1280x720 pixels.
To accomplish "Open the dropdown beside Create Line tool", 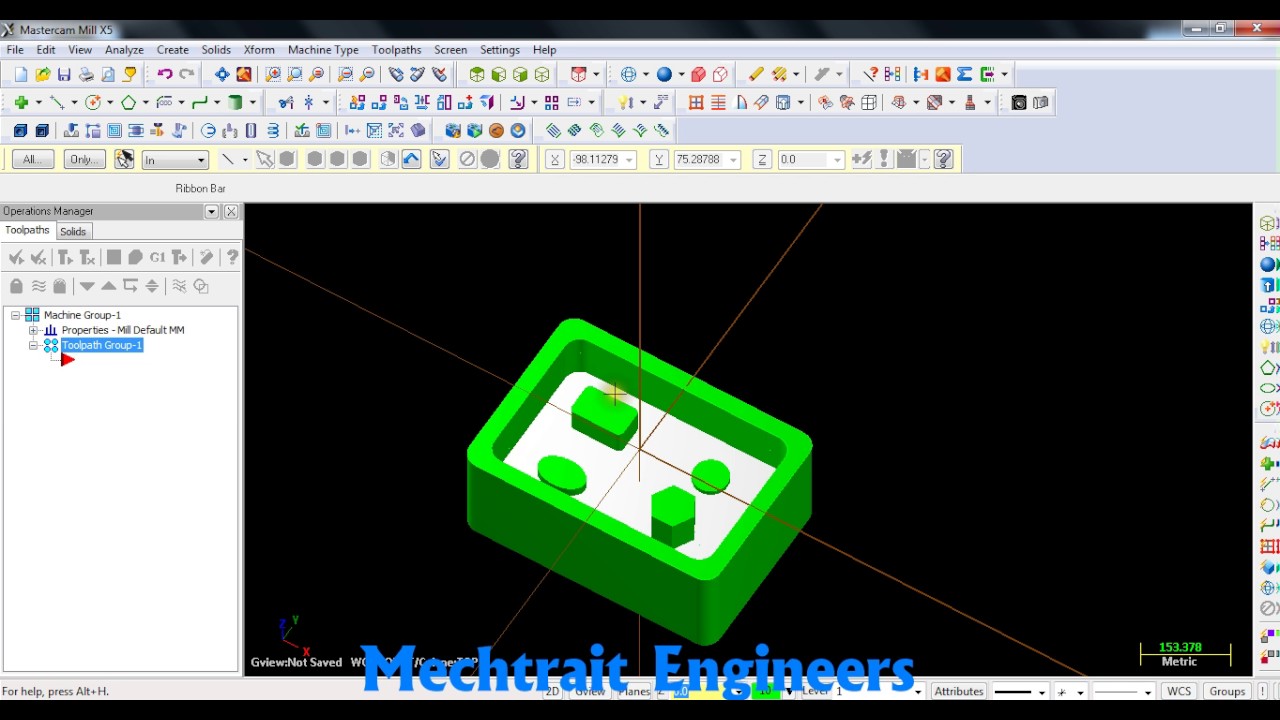I will click(74, 102).
